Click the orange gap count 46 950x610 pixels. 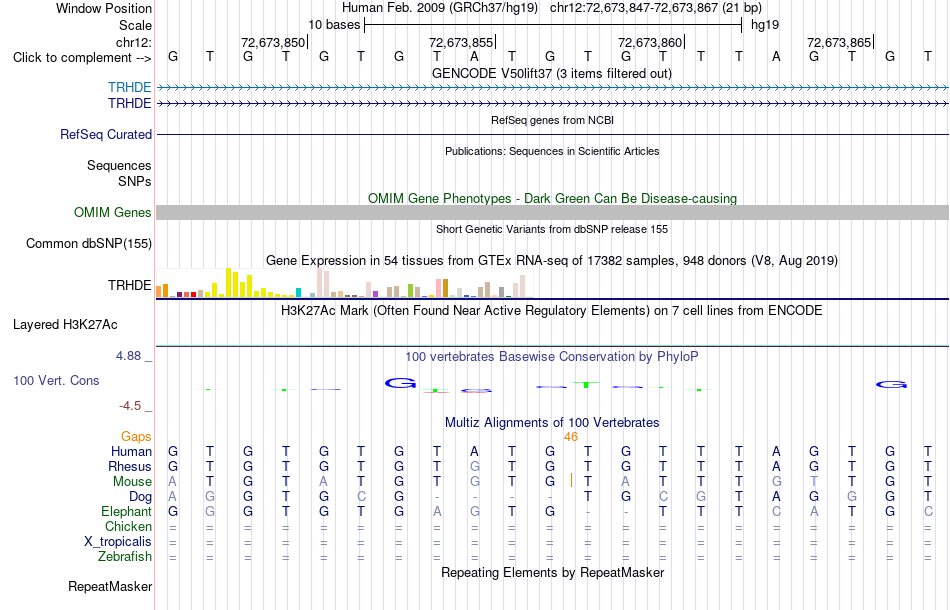571,437
